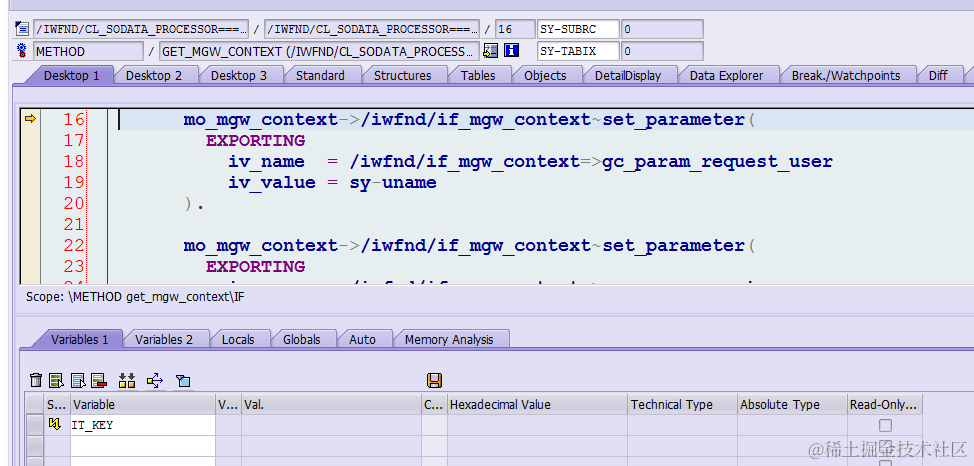
Task: Click the SY-TABIX value field showing 0
Action: (x=662, y=51)
